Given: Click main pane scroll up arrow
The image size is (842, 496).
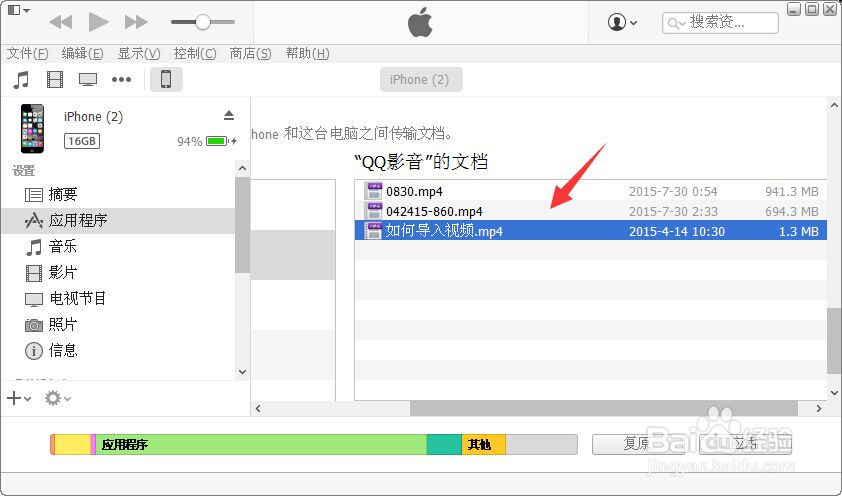Looking at the screenshot, I should click(834, 105).
